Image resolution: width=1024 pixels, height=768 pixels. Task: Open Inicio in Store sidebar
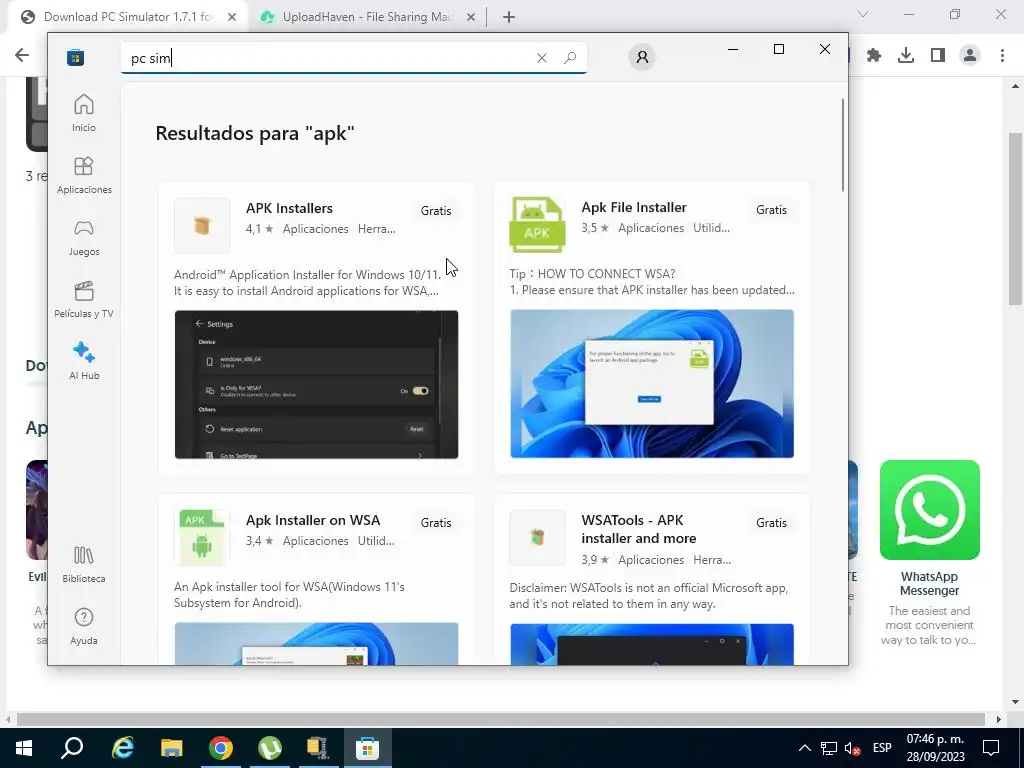point(84,113)
